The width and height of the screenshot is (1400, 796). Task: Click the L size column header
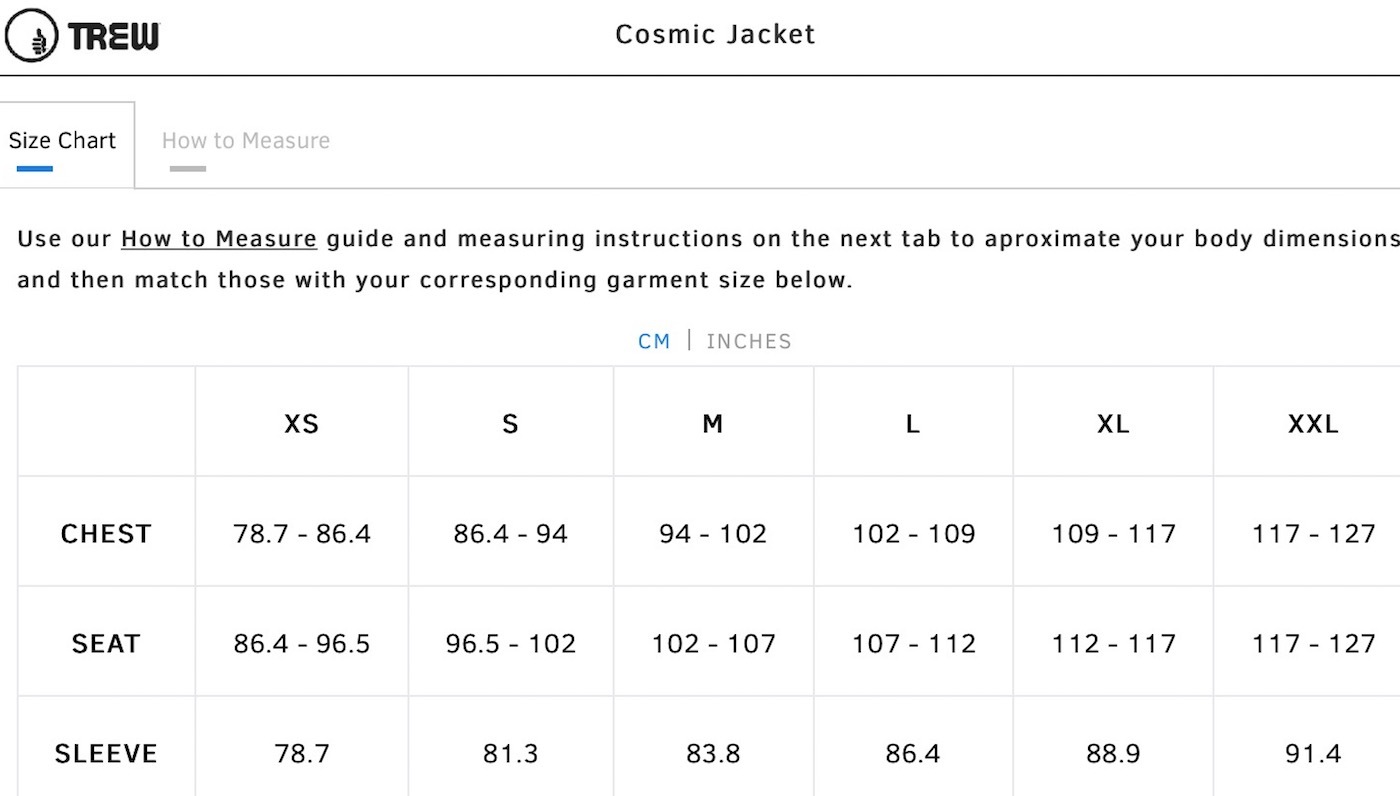pos(913,423)
